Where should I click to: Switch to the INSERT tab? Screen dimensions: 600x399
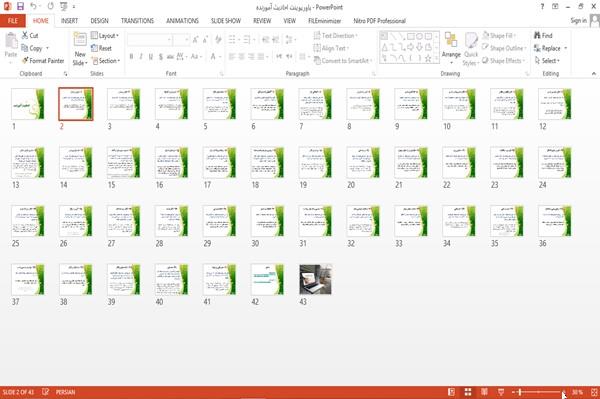[x=69, y=21]
